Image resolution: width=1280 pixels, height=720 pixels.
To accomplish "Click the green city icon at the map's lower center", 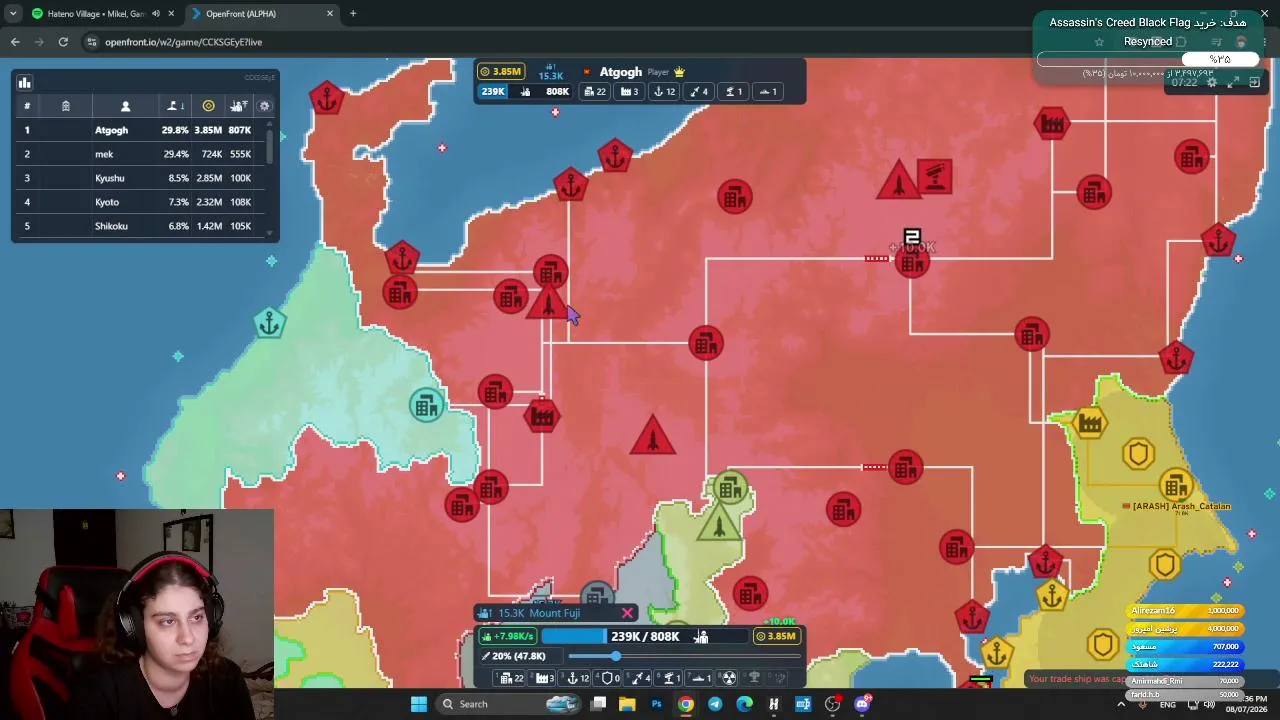I will 730,489.
